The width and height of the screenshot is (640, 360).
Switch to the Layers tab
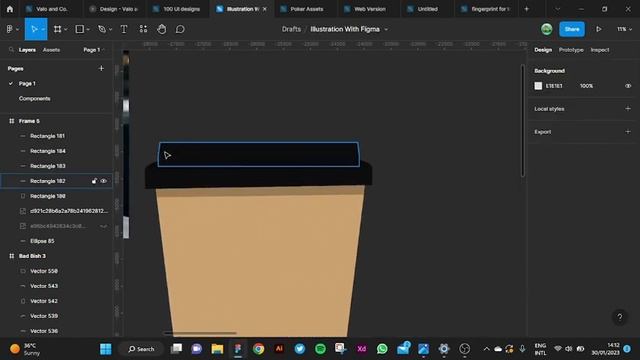point(27,50)
